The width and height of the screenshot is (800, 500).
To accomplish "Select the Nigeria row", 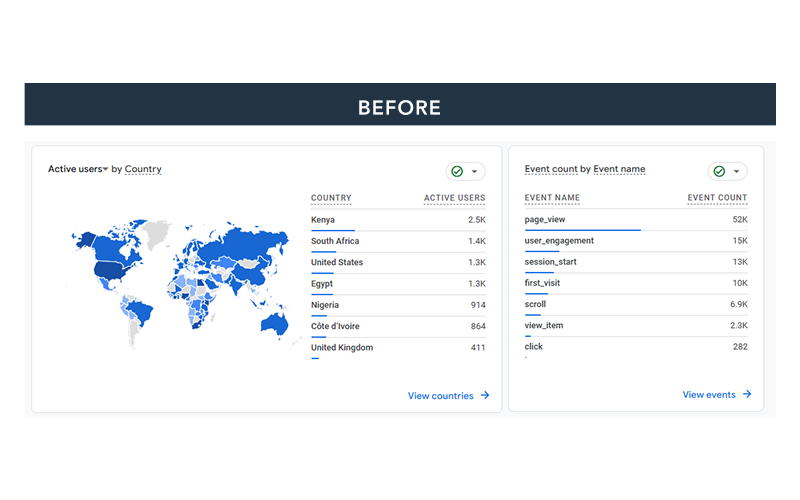I will 398,305.
